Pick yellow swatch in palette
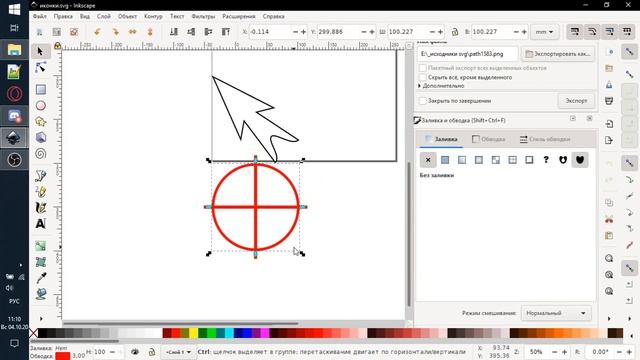The width and height of the screenshot is (640, 360). pyautogui.click(x=193, y=333)
